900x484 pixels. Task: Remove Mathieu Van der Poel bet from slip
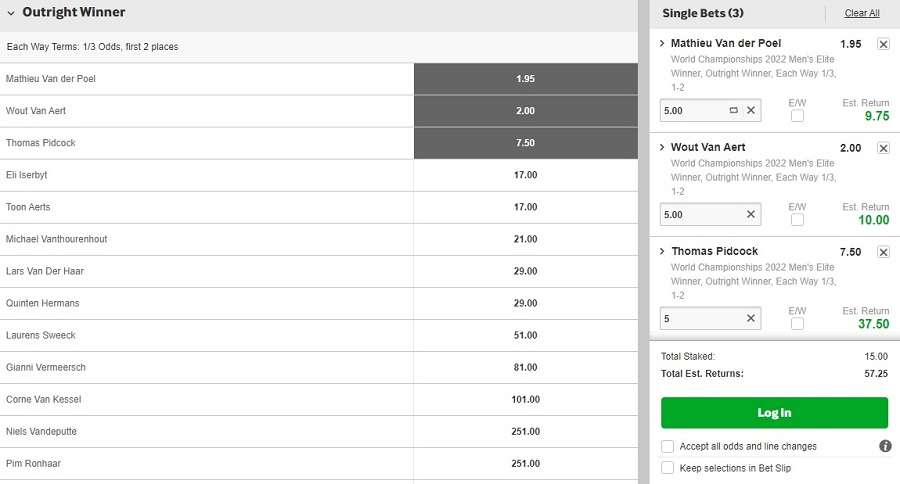883,44
